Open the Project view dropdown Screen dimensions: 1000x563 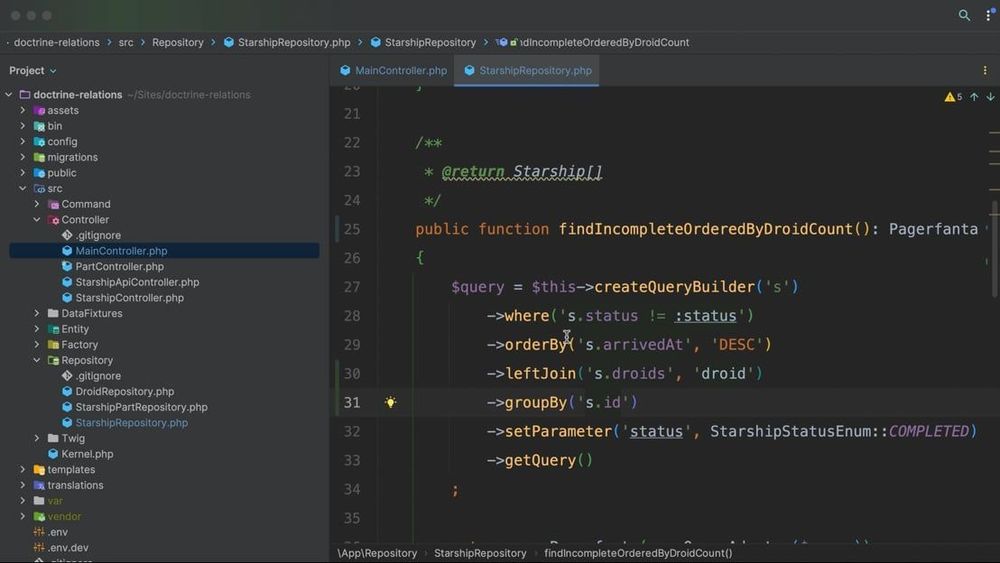click(33, 70)
